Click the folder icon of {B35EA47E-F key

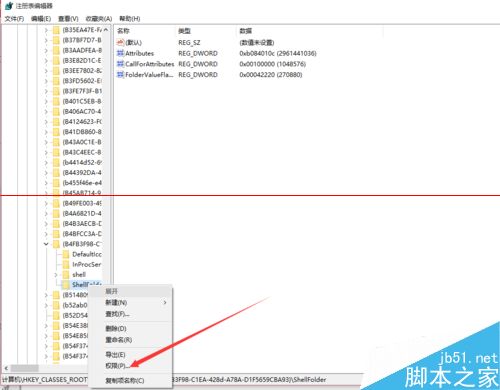pyautogui.click(x=56, y=30)
